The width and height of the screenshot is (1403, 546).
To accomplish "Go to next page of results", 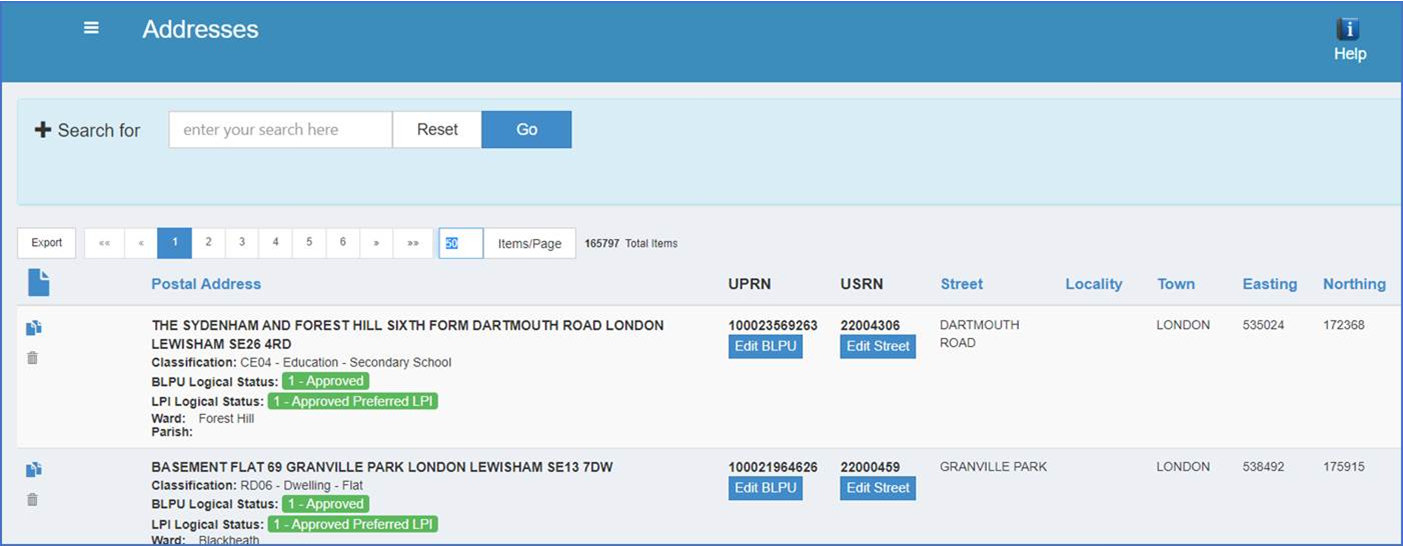I will 376,243.
